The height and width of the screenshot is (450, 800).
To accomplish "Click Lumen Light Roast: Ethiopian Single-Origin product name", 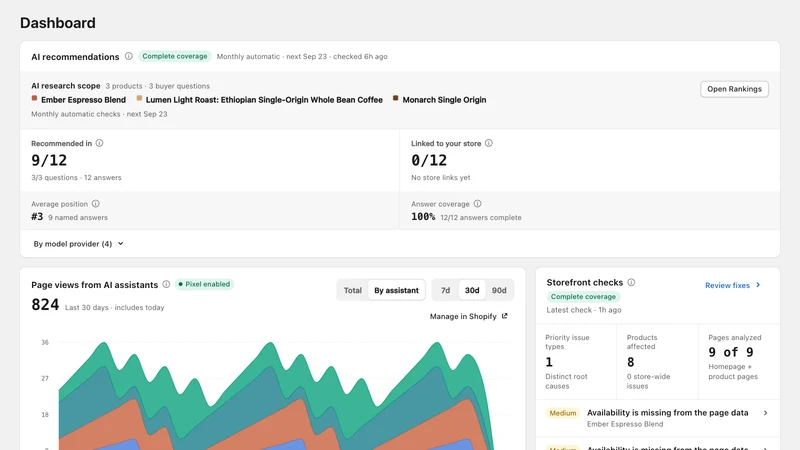I will click(x=264, y=100).
